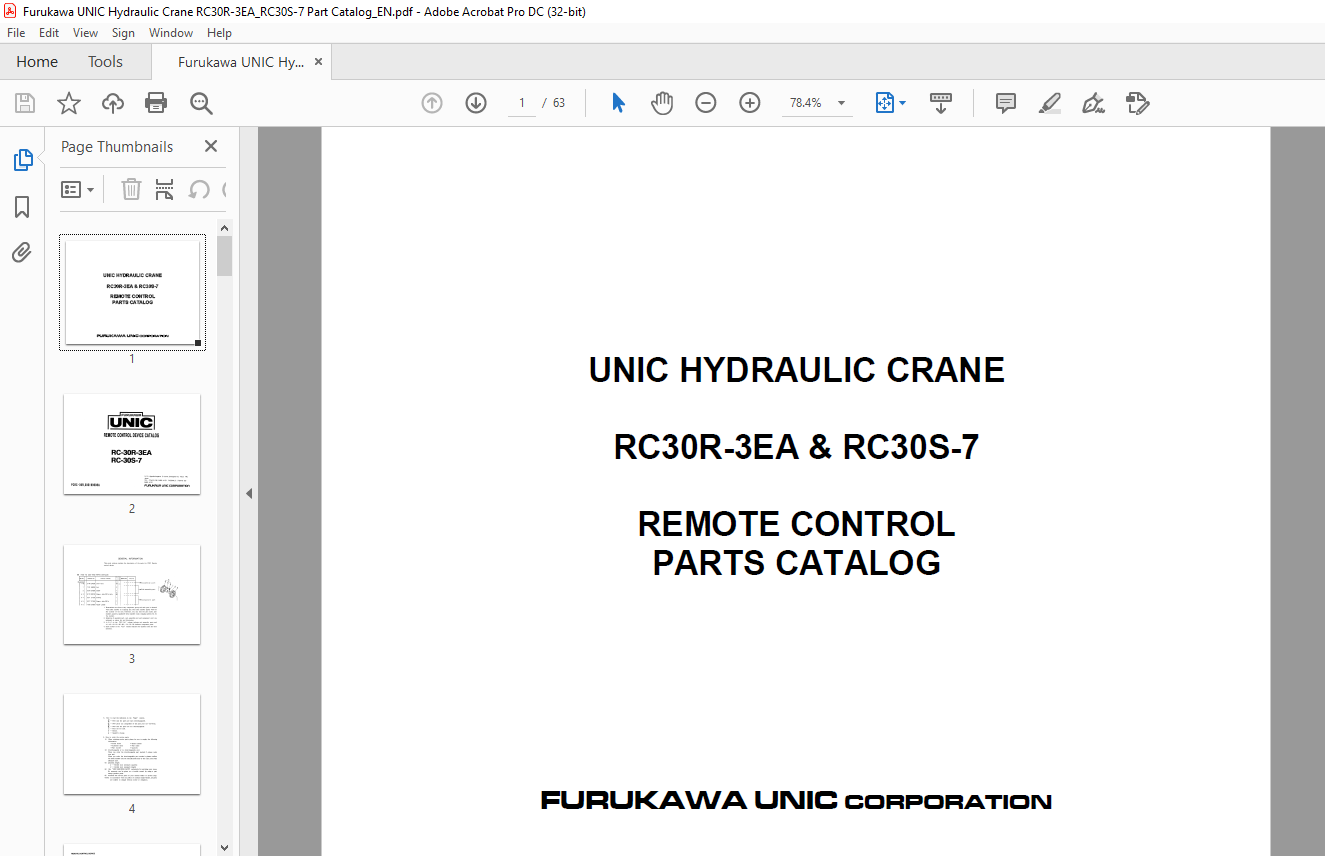The width and height of the screenshot is (1325, 856).
Task: Open the scrolling mode keyboard icon
Action: tap(941, 103)
